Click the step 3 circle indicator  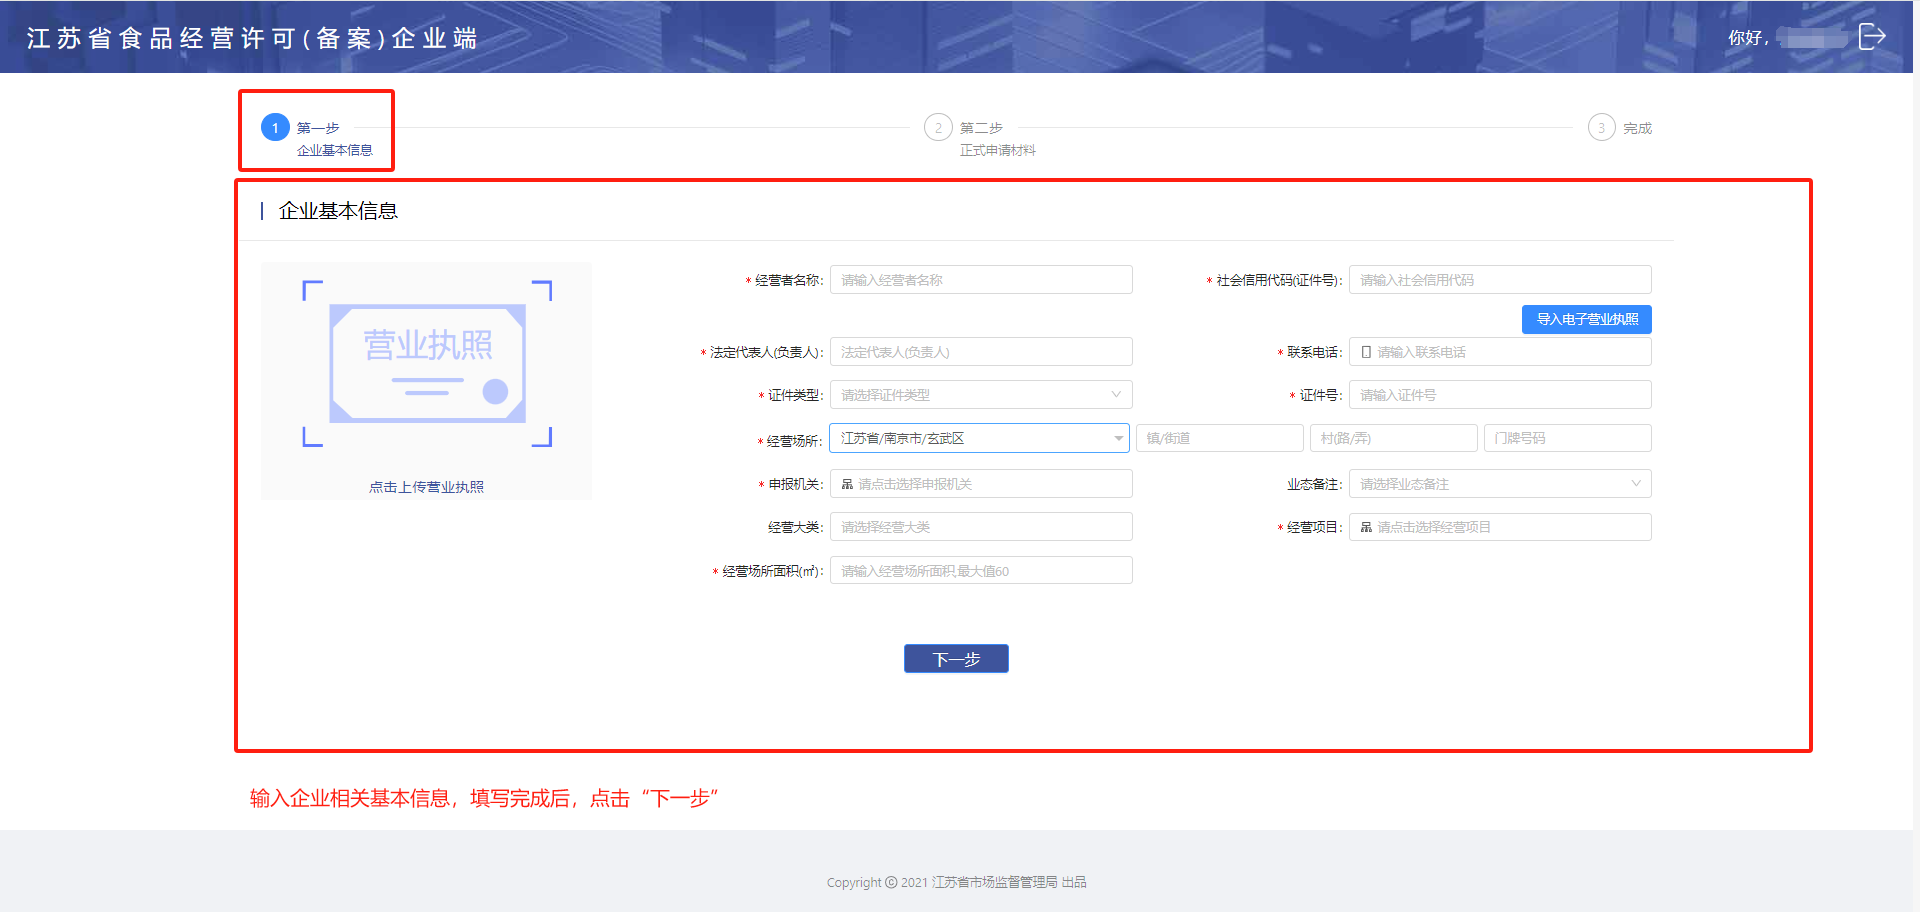click(1601, 128)
